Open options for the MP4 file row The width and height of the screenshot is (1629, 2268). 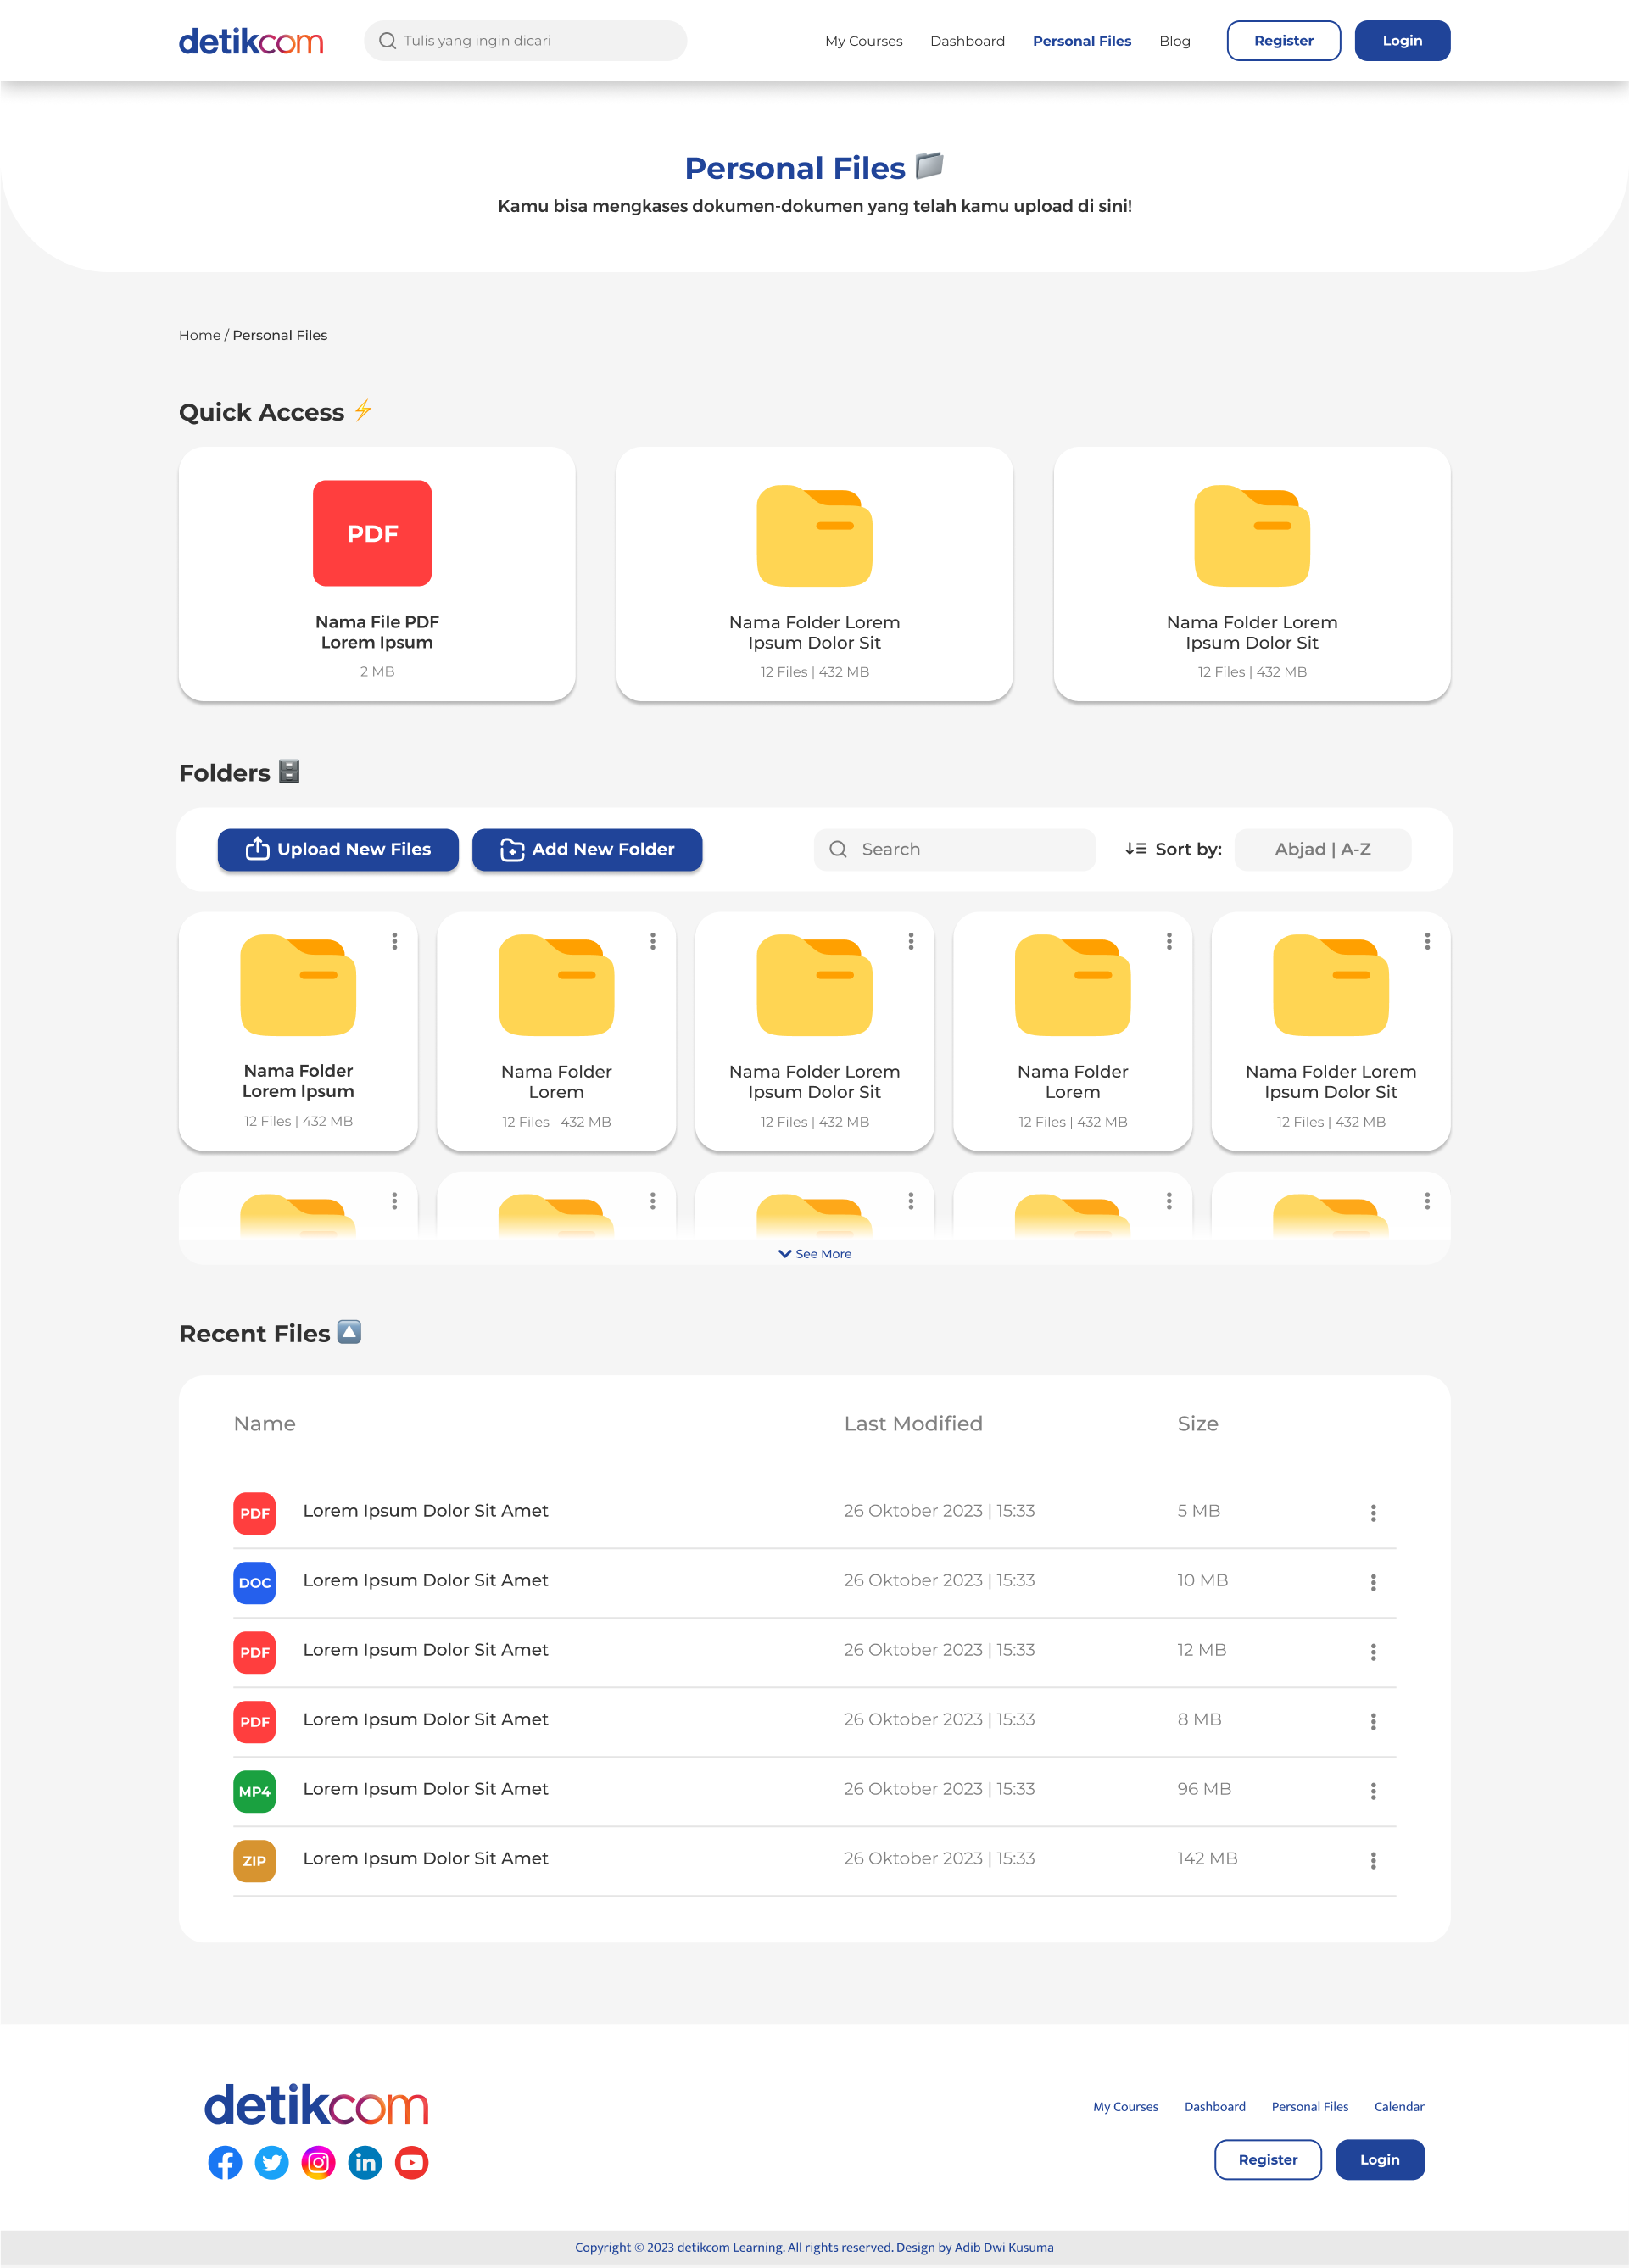pos(1373,1791)
